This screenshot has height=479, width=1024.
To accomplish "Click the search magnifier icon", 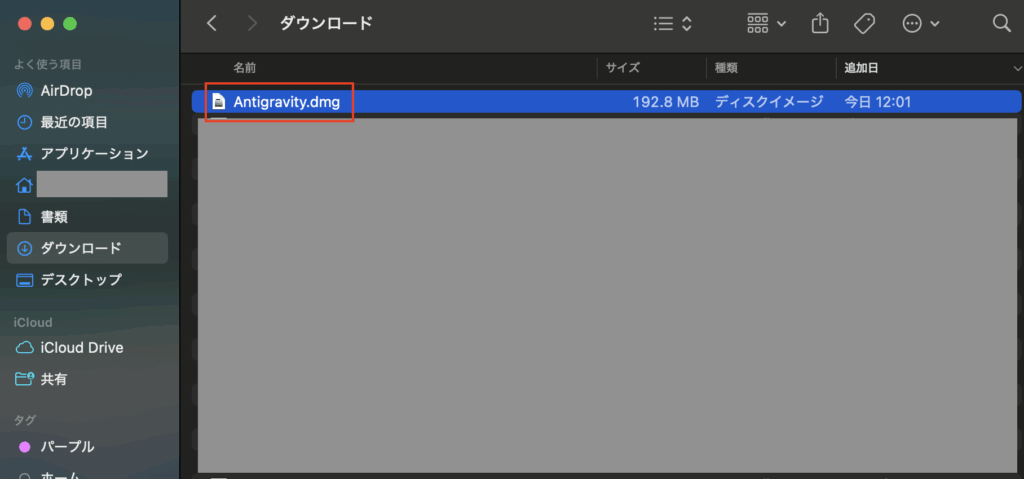I will (x=1001, y=23).
